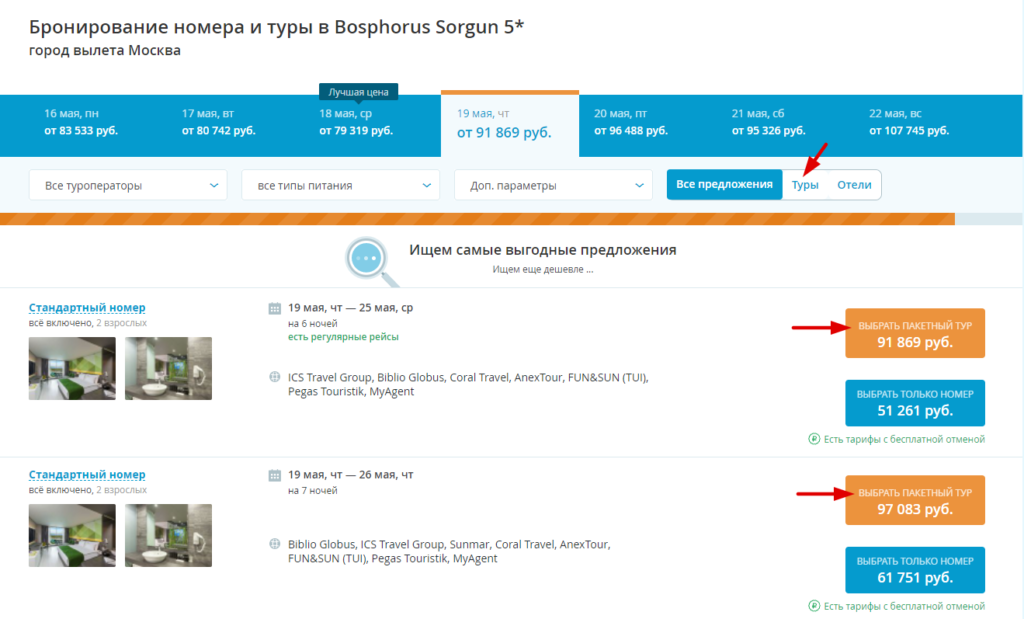The height and width of the screenshot is (619, 1024).
Task: Click the magnifier search progress icon
Action: click(x=366, y=259)
